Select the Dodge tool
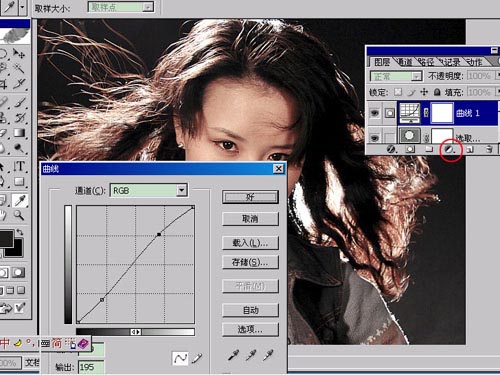Screen dimensions: 500x375 coord(19,148)
